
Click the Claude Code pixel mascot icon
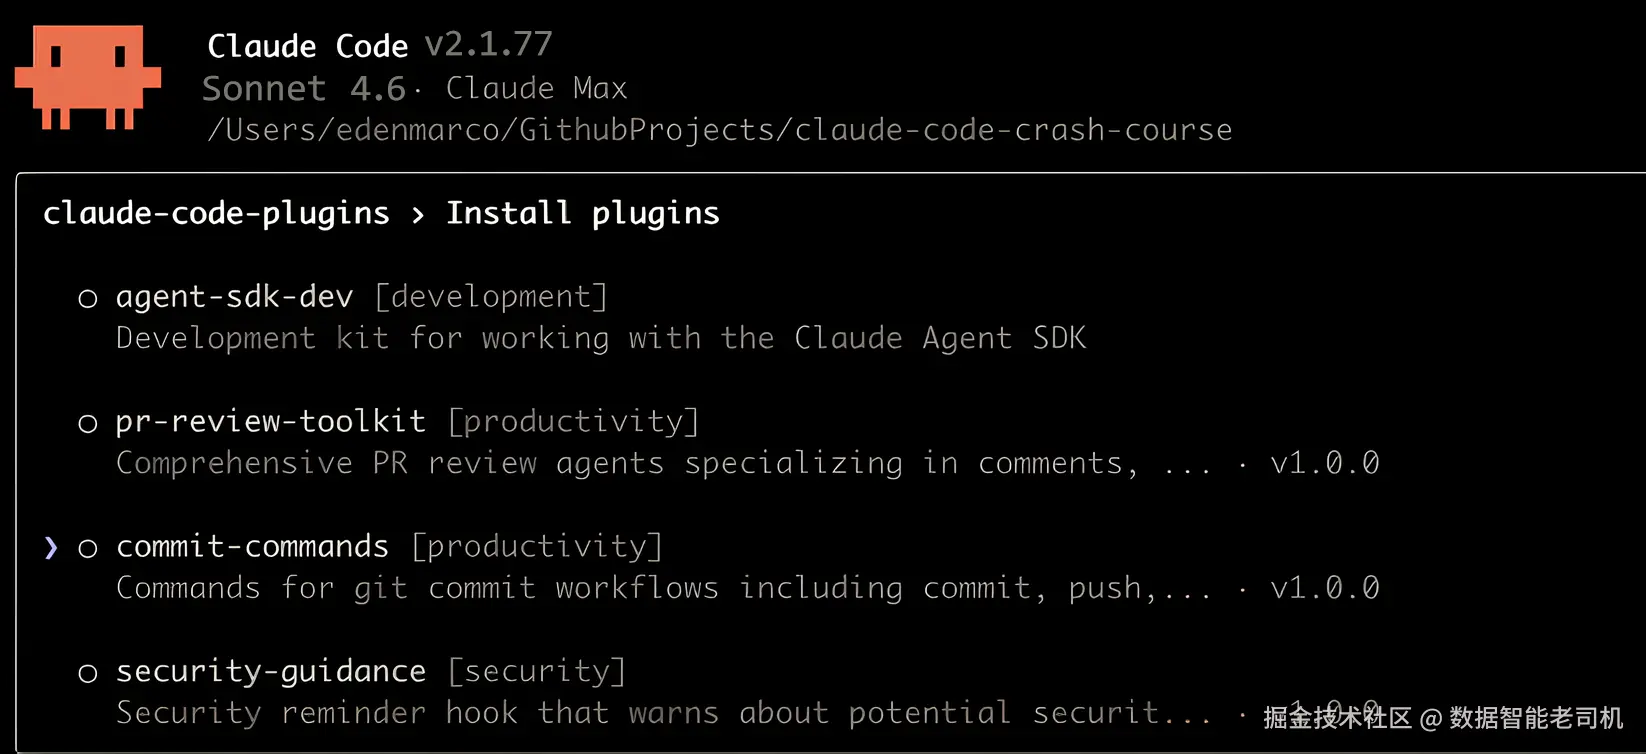pos(88,77)
